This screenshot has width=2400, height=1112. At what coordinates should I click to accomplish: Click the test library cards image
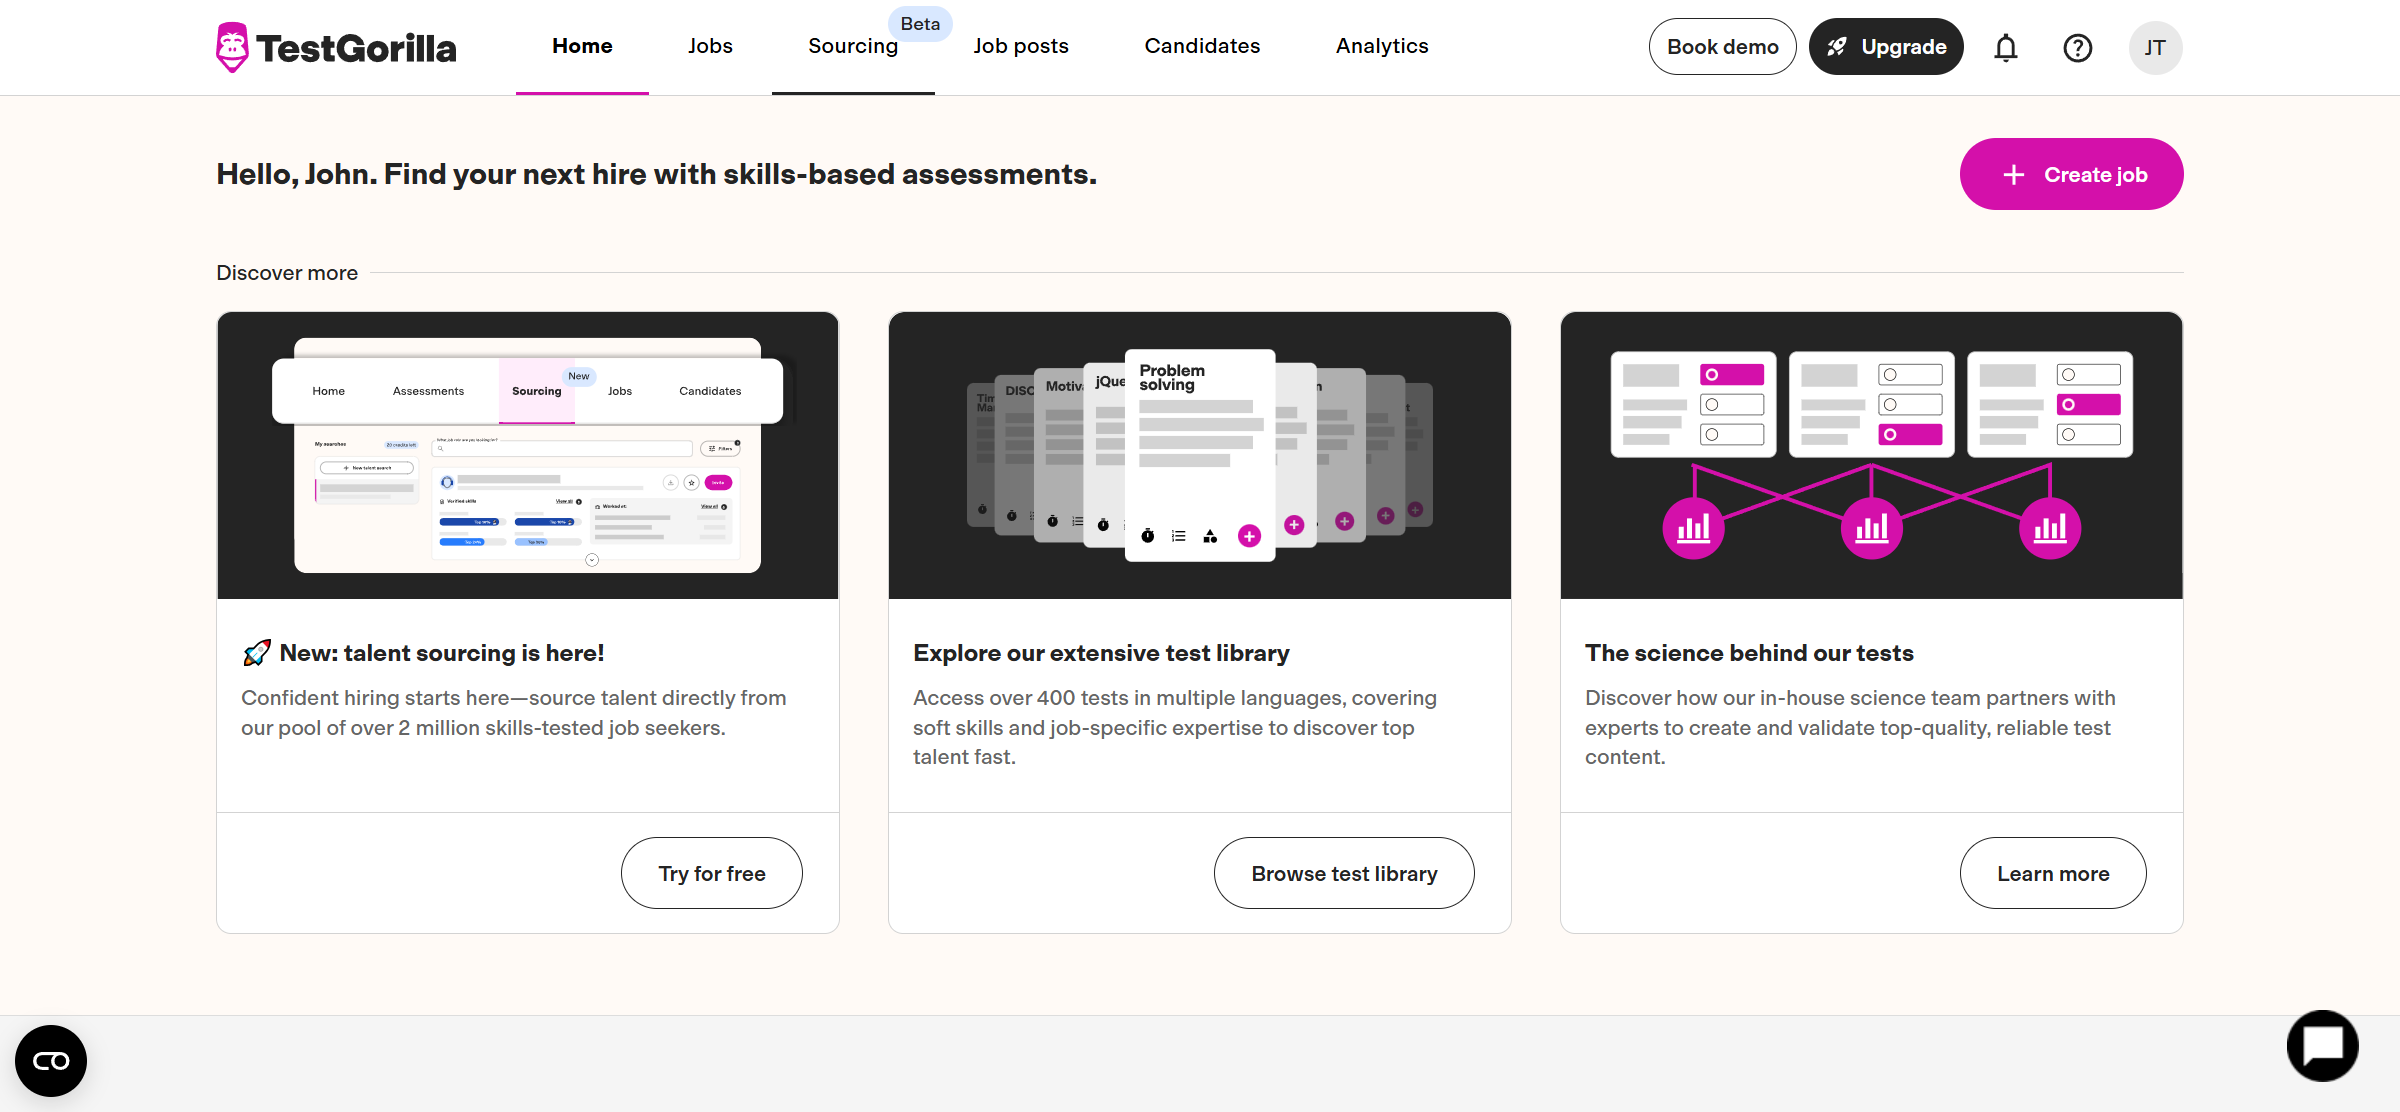pyautogui.click(x=1200, y=455)
